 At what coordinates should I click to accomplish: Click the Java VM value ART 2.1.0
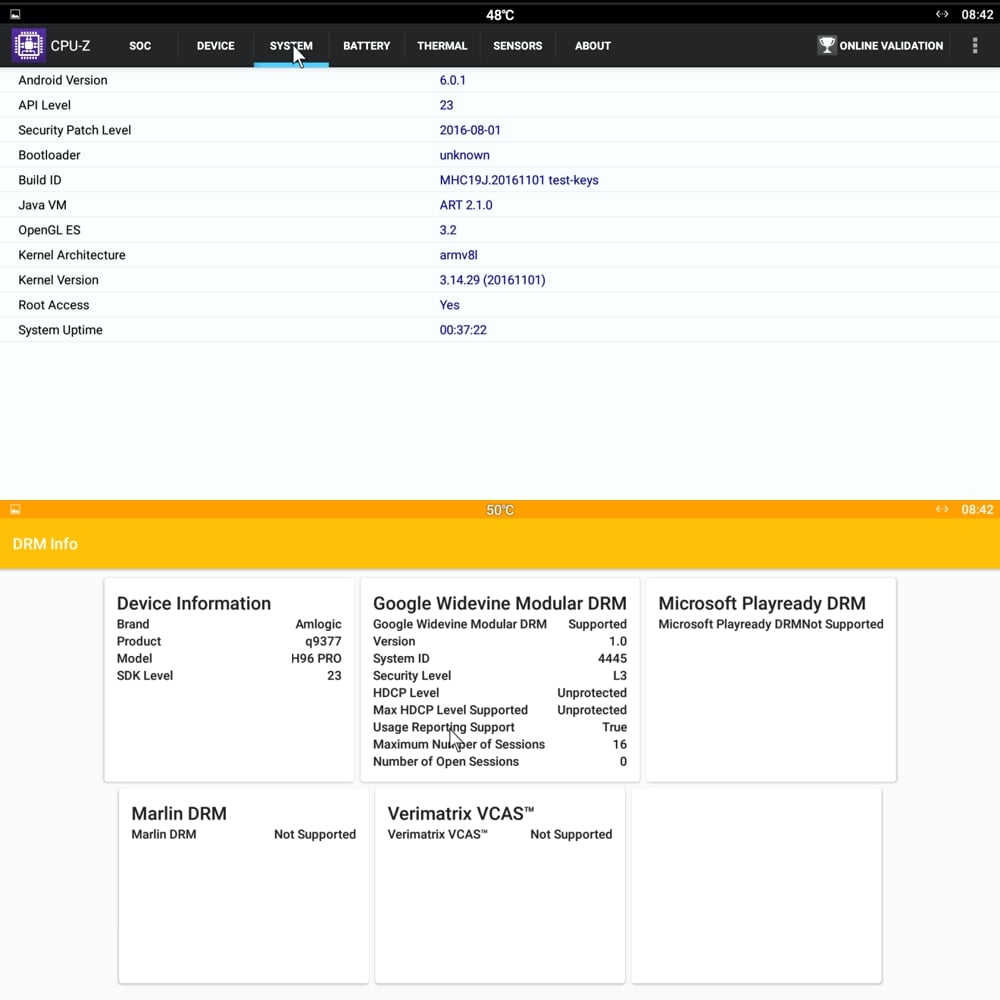(x=466, y=205)
